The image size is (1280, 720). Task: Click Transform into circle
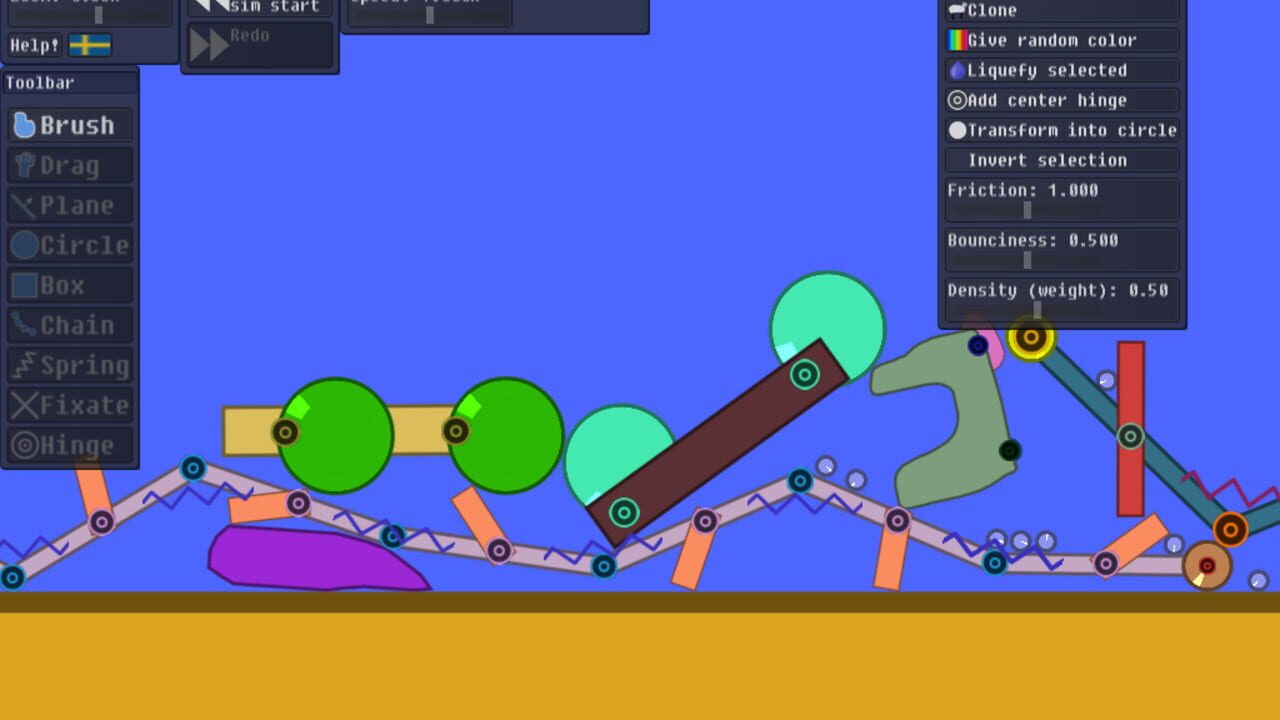click(1062, 131)
